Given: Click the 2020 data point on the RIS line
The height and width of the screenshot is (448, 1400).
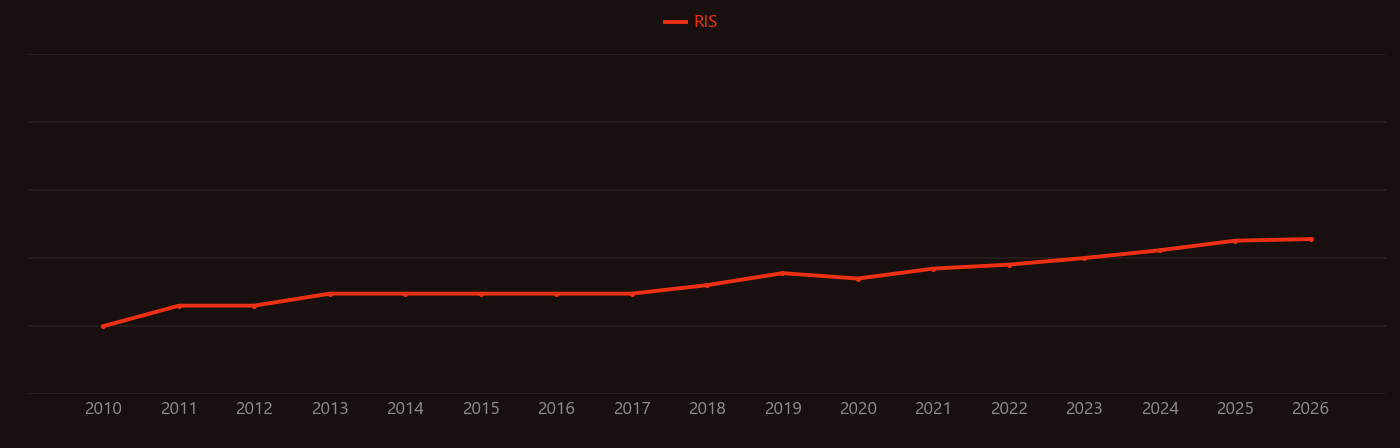Looking at the screenshot, I should (858, 279).
